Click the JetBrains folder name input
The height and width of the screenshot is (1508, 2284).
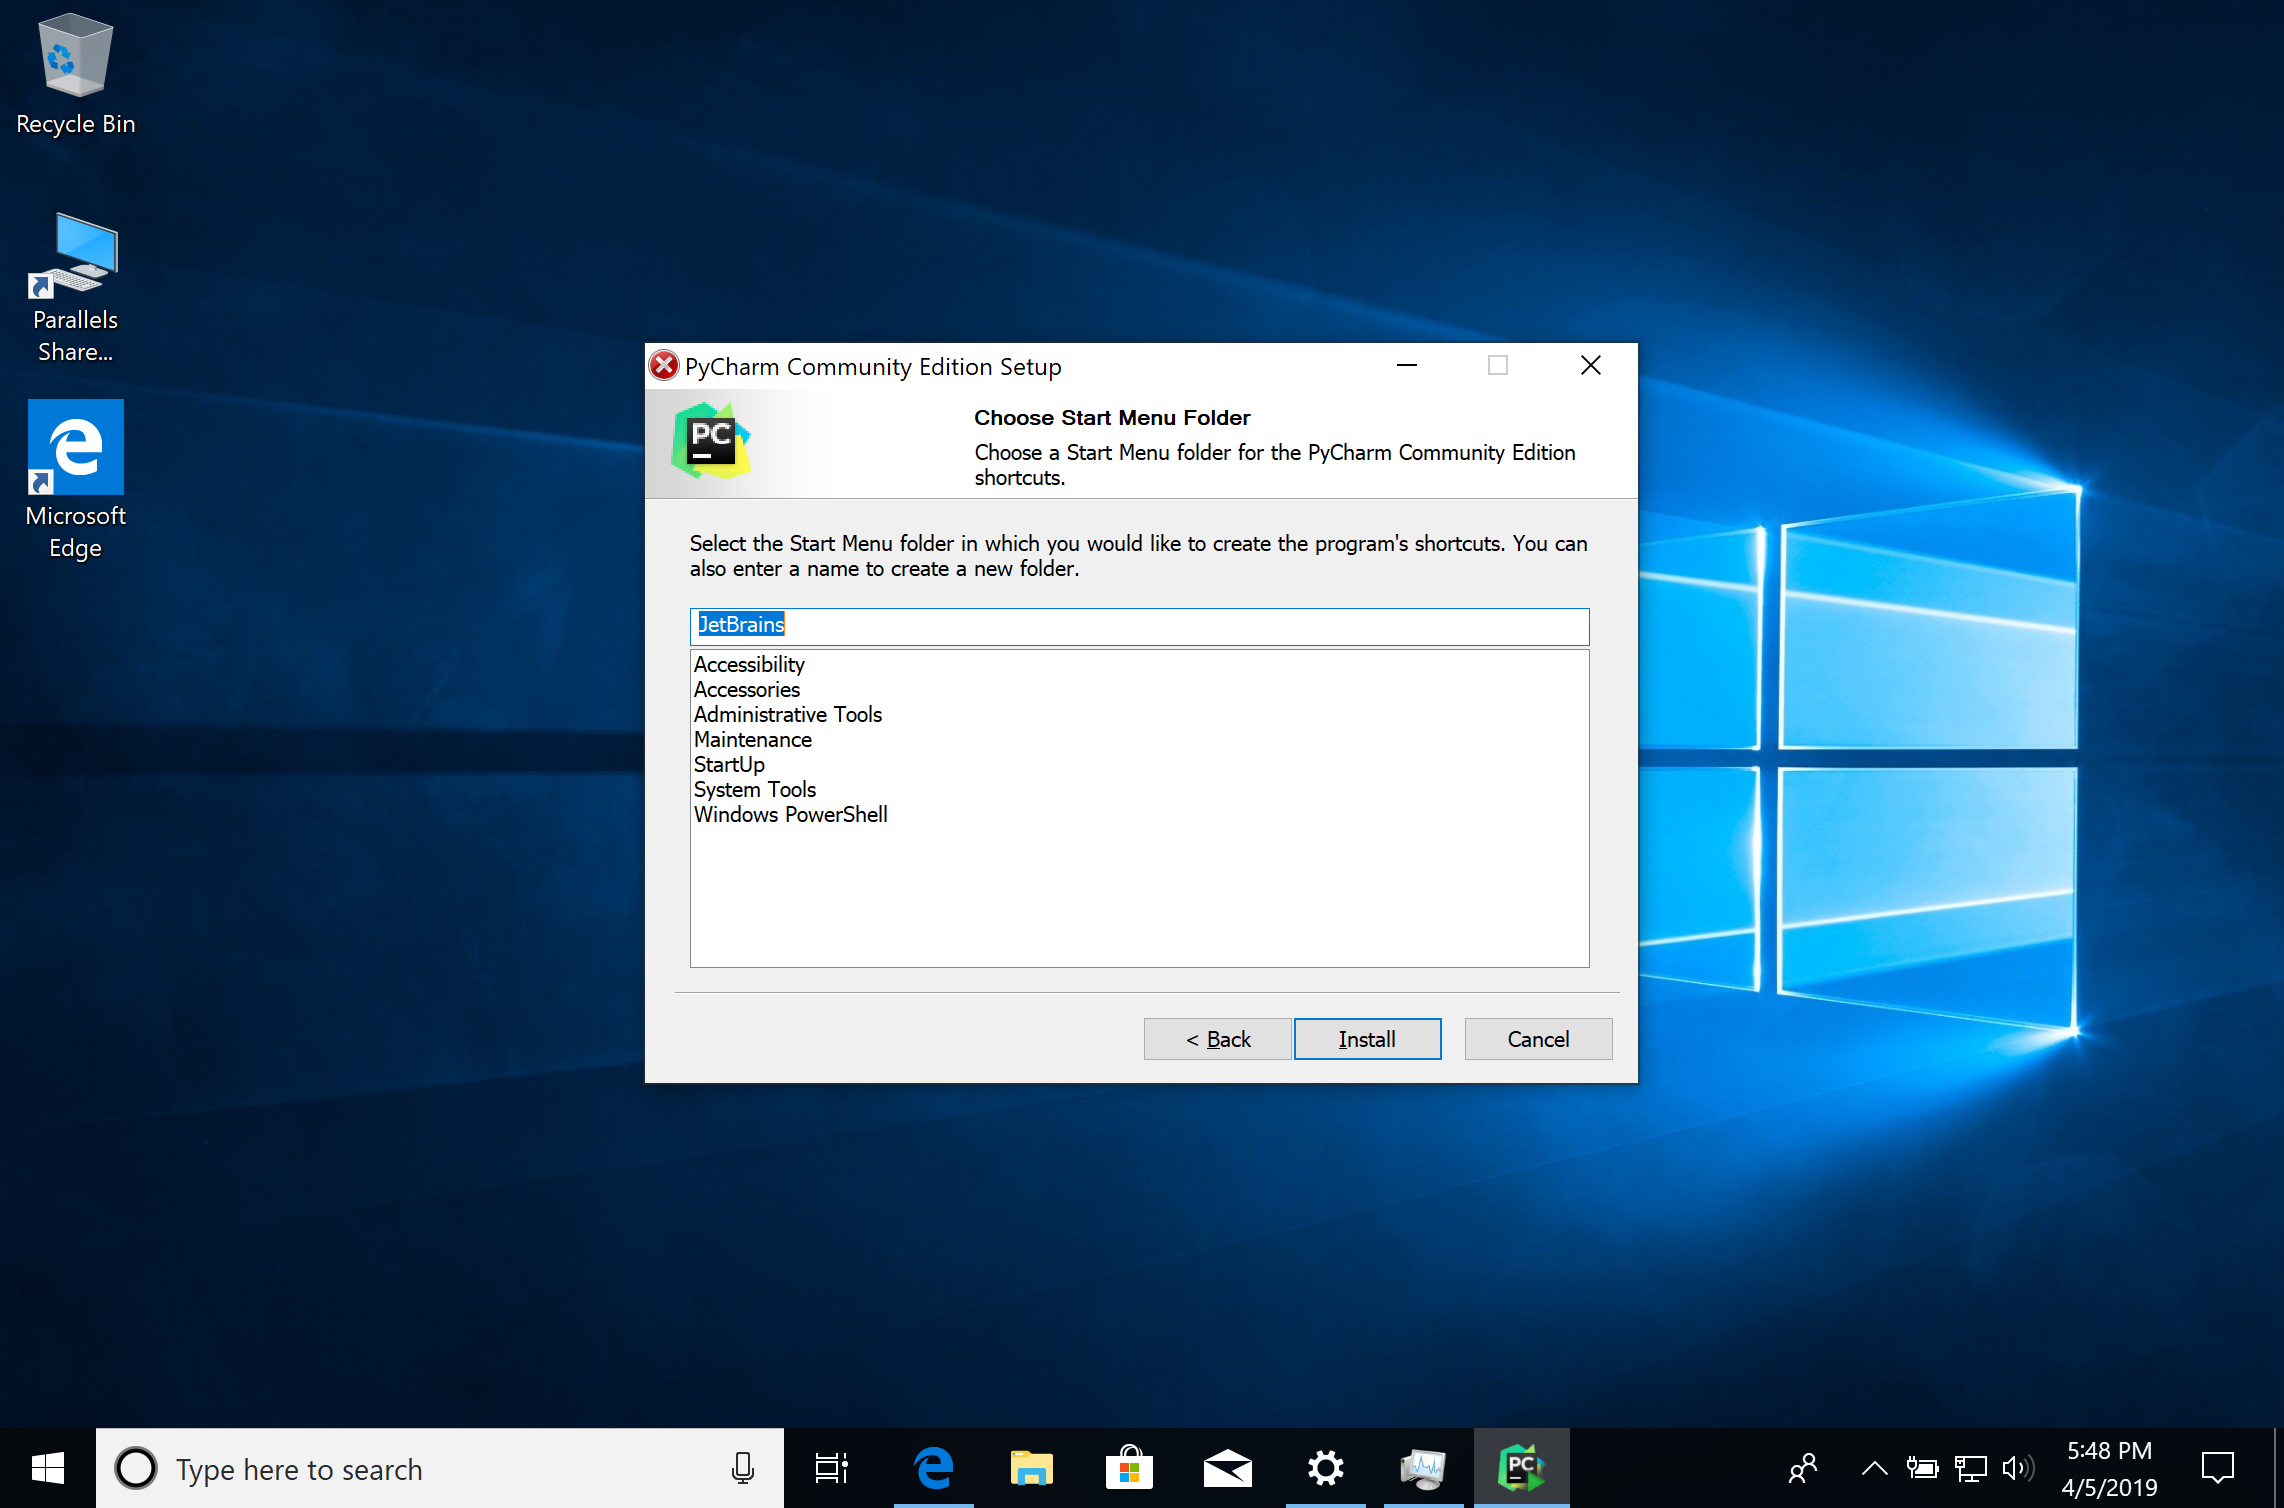1139,624
